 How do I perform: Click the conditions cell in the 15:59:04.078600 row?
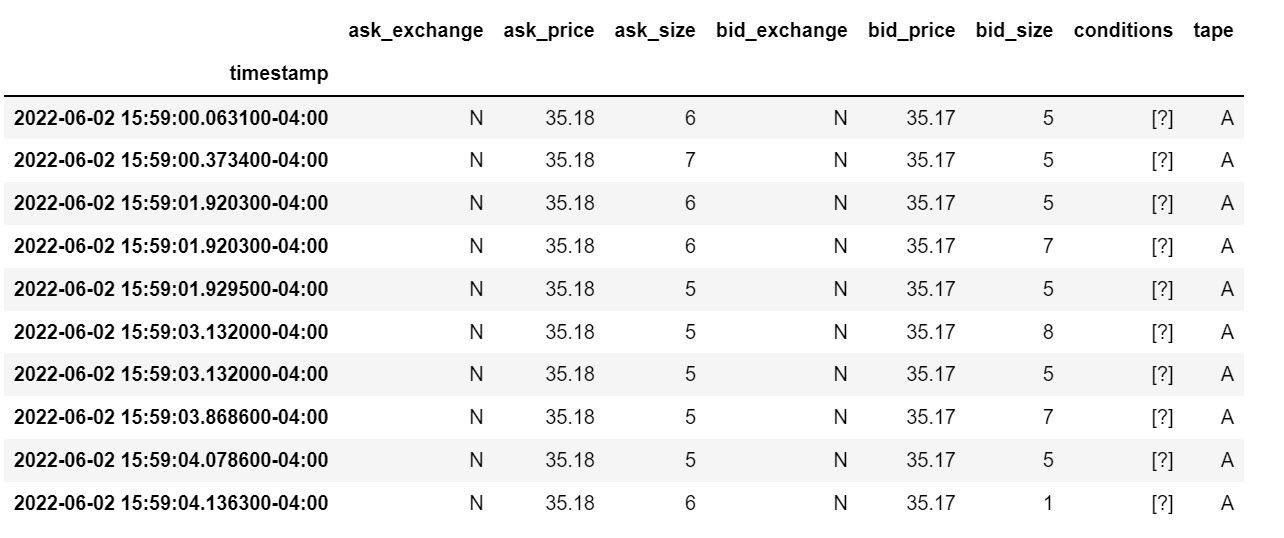tap(1161, 460)
